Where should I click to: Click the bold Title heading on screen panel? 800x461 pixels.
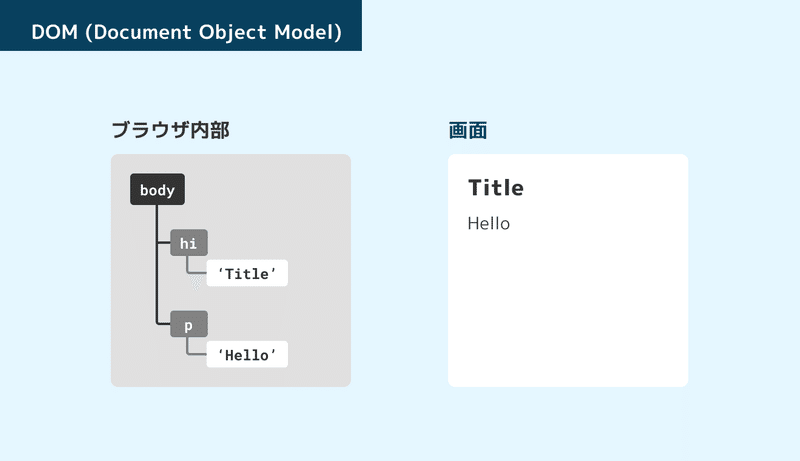496,188
